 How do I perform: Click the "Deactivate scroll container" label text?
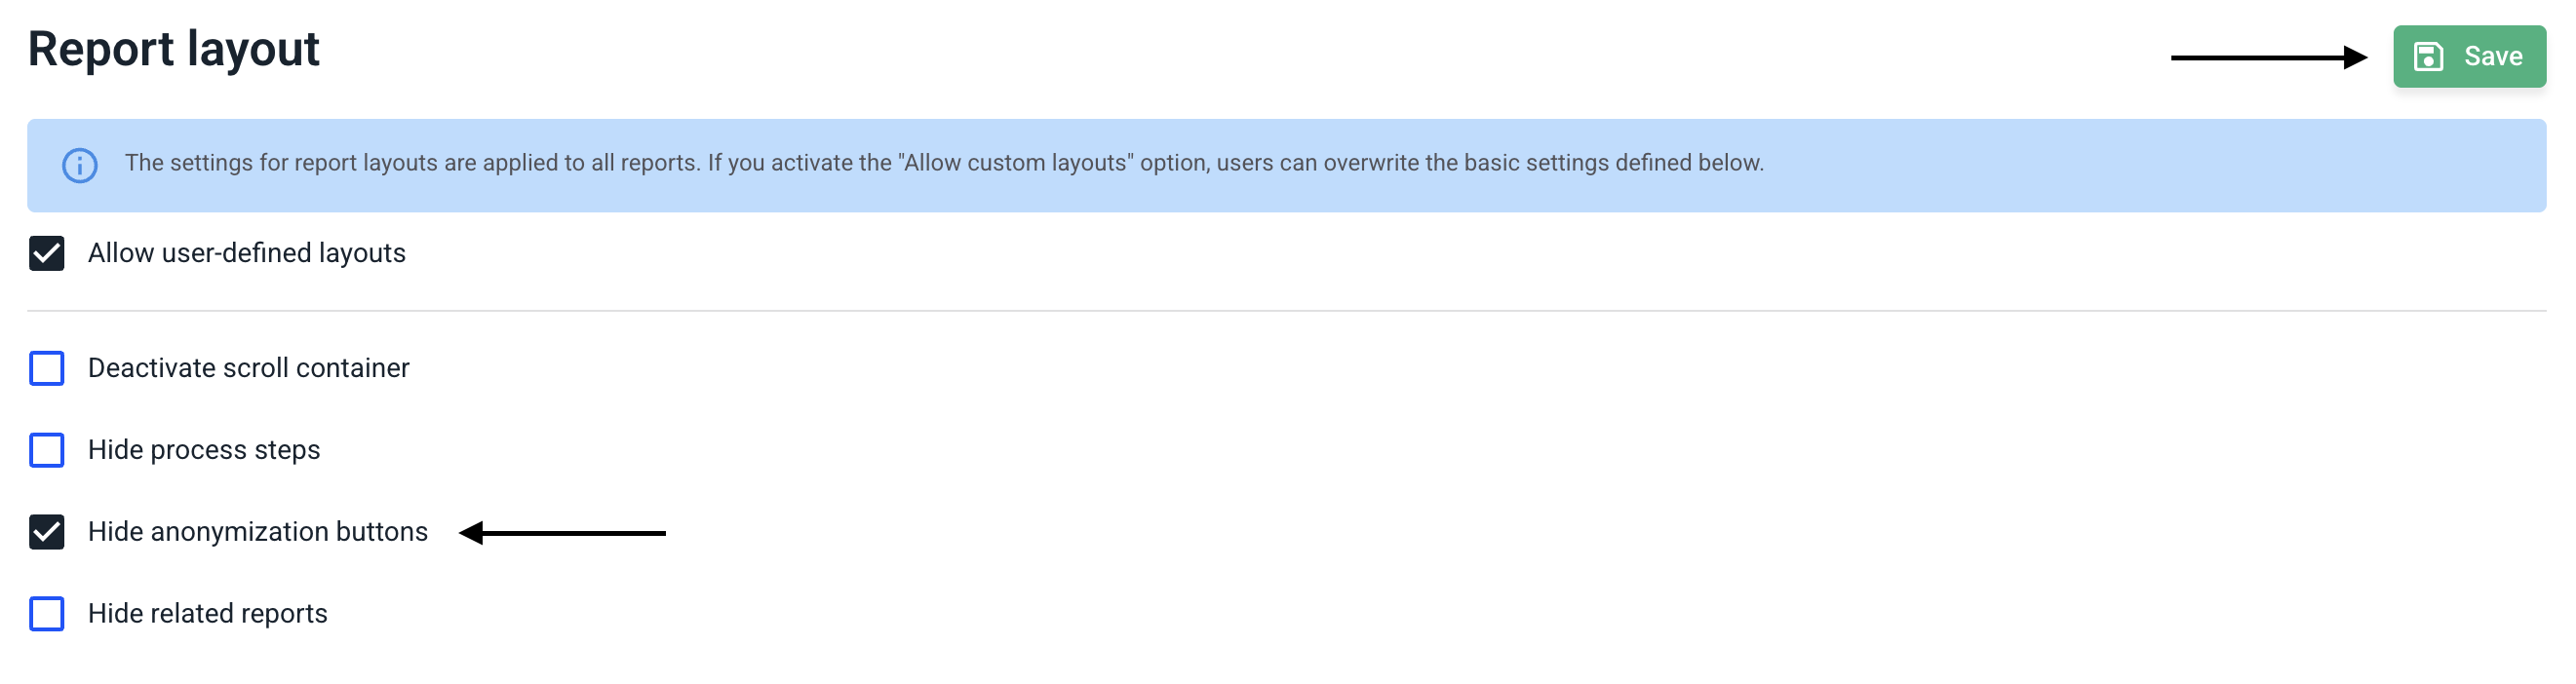[x=248, y=368]
